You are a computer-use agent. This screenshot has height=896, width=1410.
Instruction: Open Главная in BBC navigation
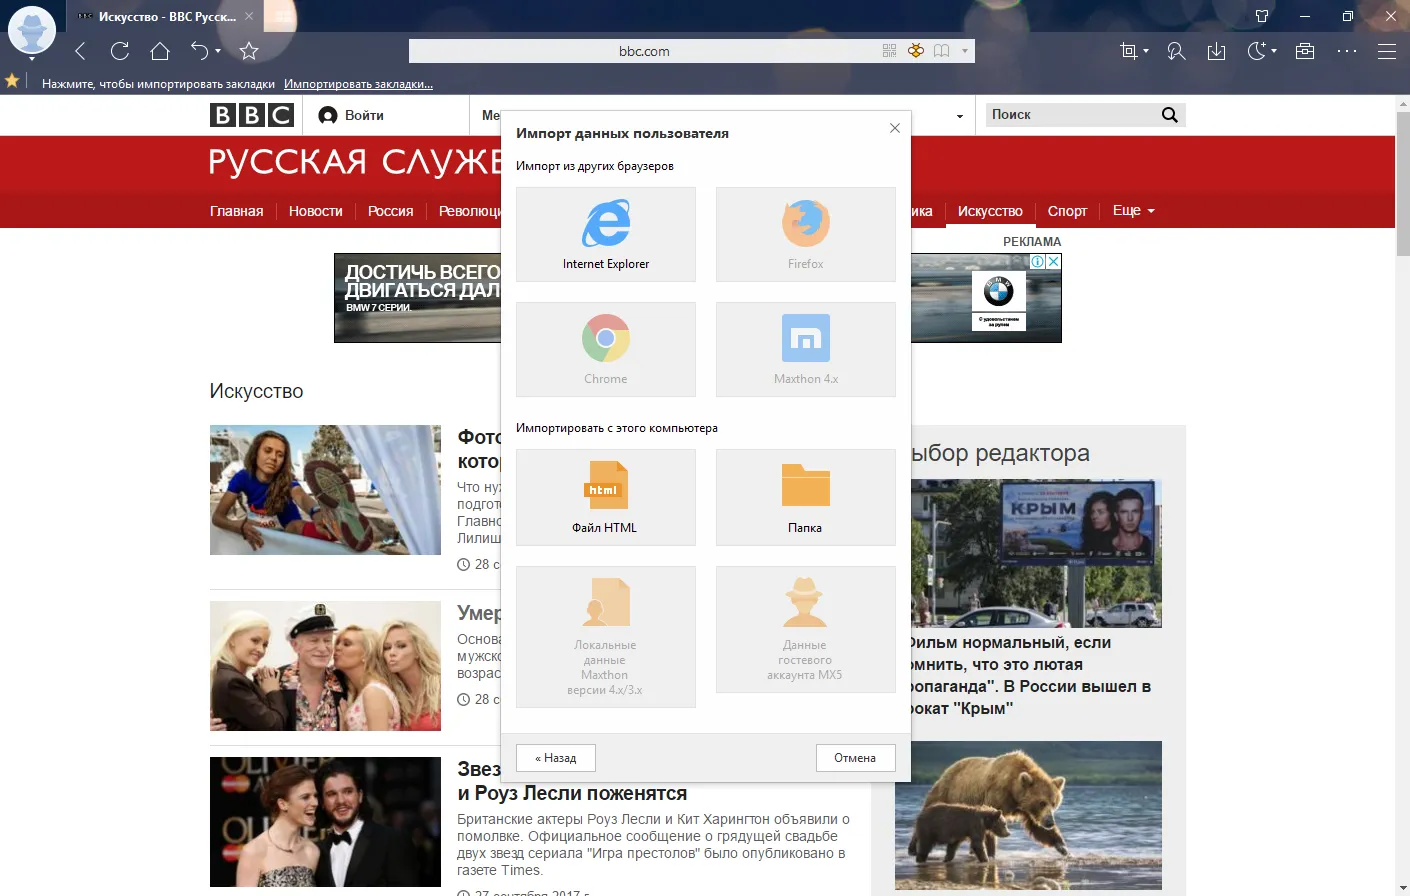click(237, 211)
